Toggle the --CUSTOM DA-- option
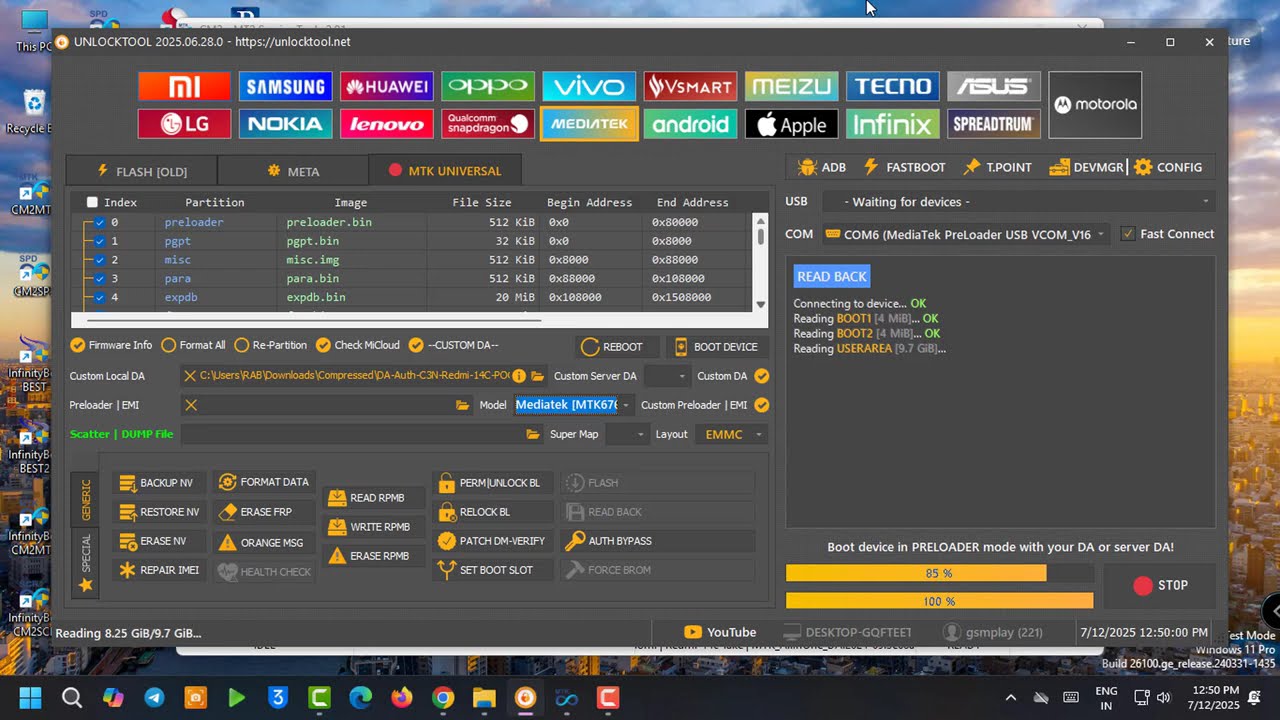 tap(416, 345)
